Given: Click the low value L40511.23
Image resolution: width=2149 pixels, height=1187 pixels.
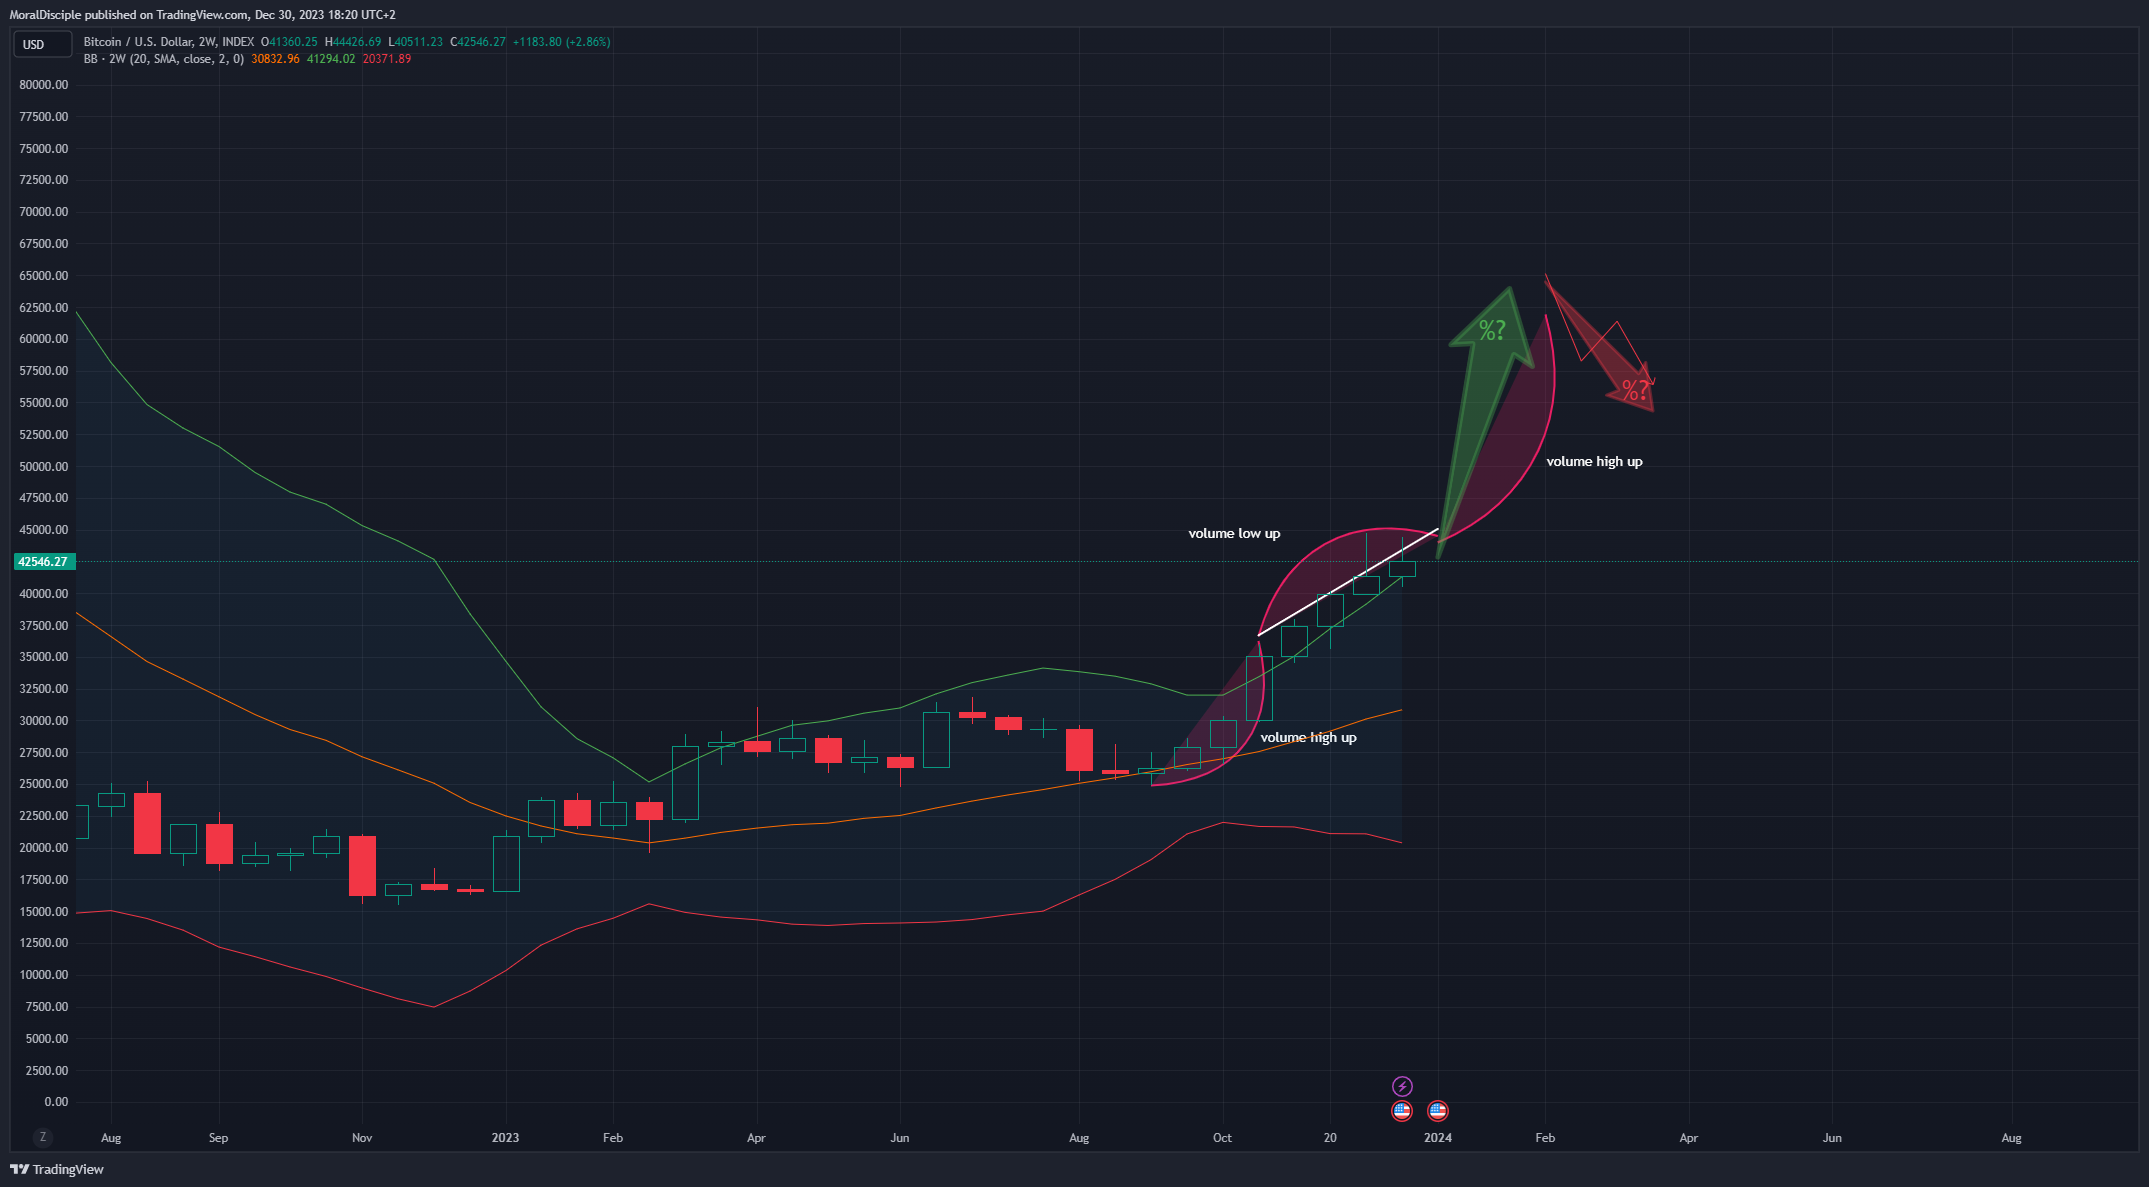Looking at the screenshot, I should coord(415,42).
